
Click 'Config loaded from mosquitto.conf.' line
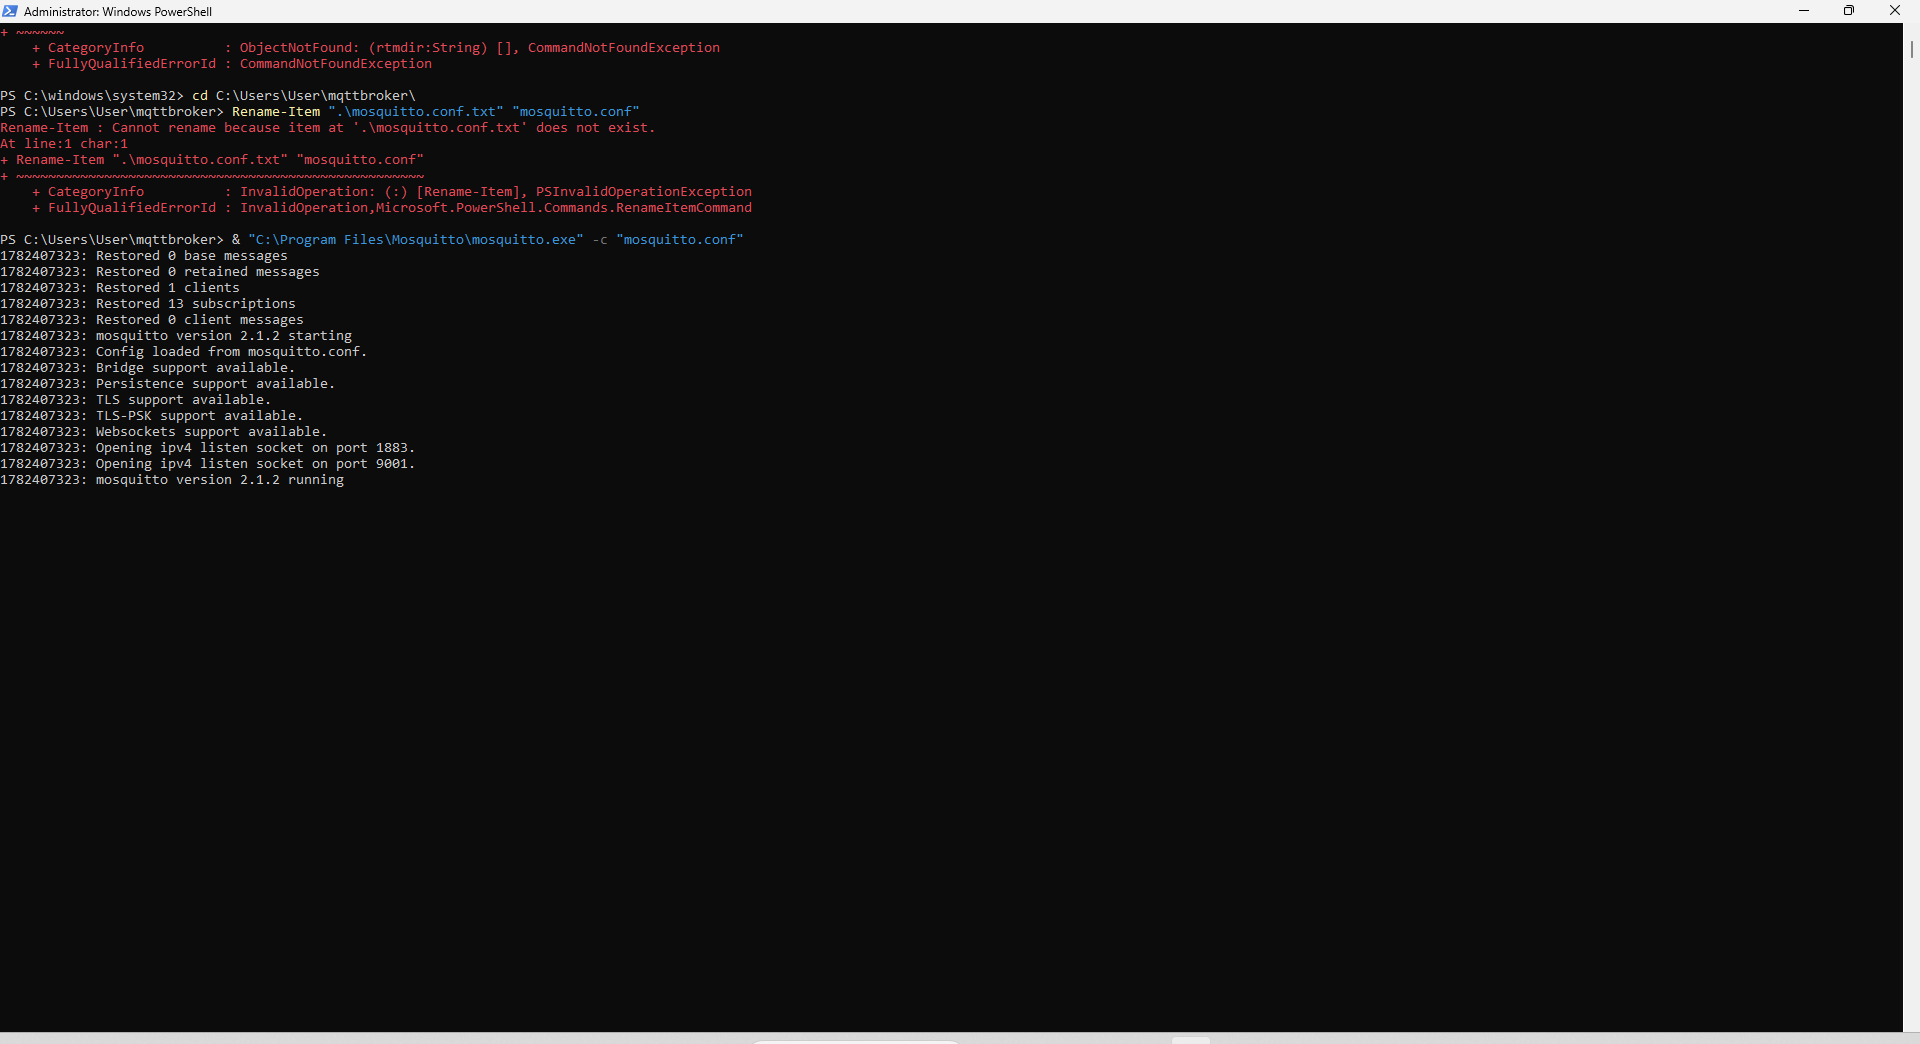coord(184,352)
